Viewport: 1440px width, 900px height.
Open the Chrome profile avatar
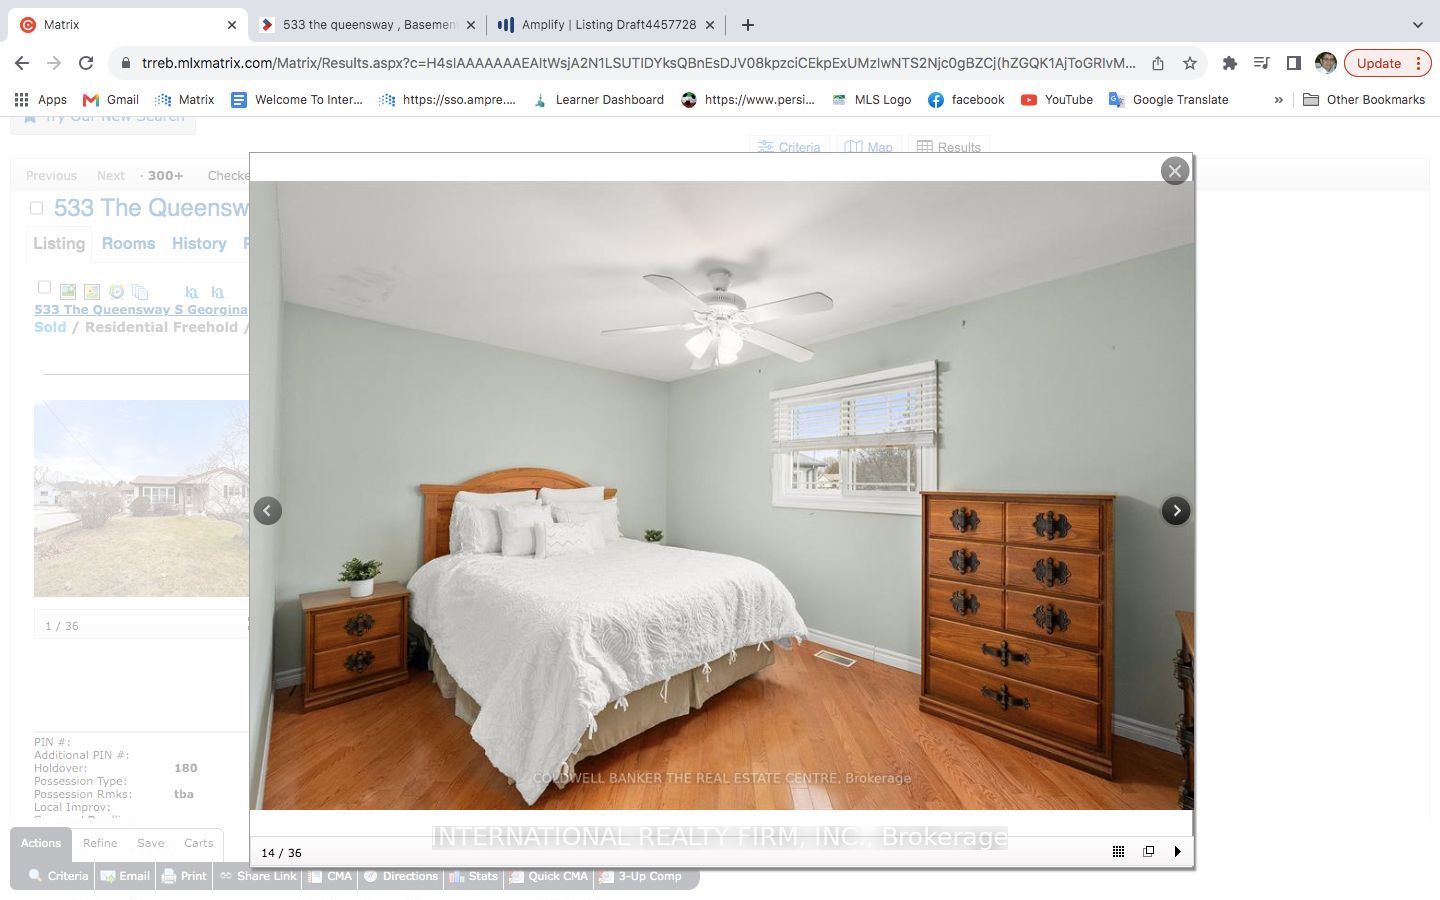pyautogui.click(x=1326, y=63)
